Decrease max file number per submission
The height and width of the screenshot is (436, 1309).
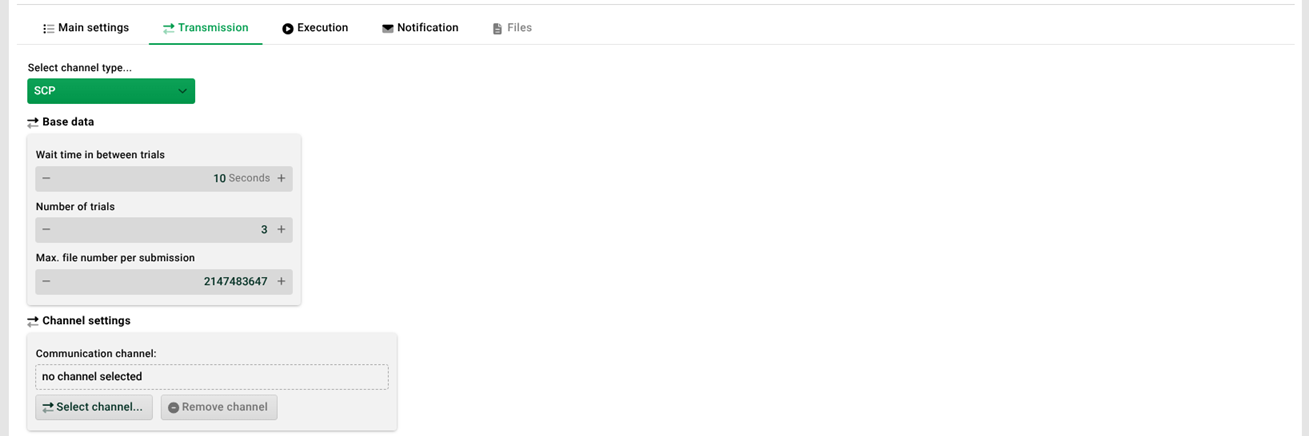[x=46, y=282]
